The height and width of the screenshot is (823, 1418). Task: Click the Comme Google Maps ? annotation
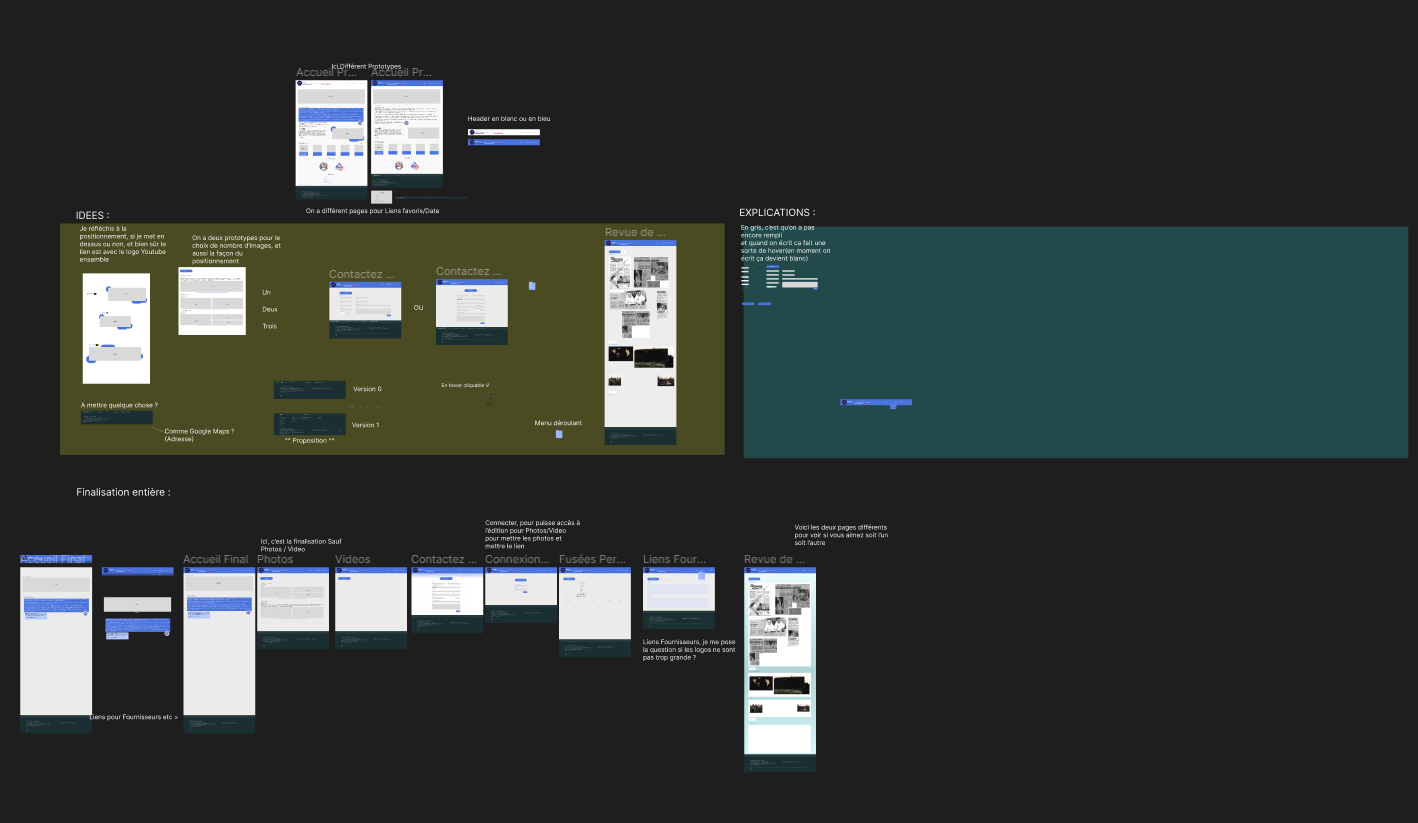[199, 434]
